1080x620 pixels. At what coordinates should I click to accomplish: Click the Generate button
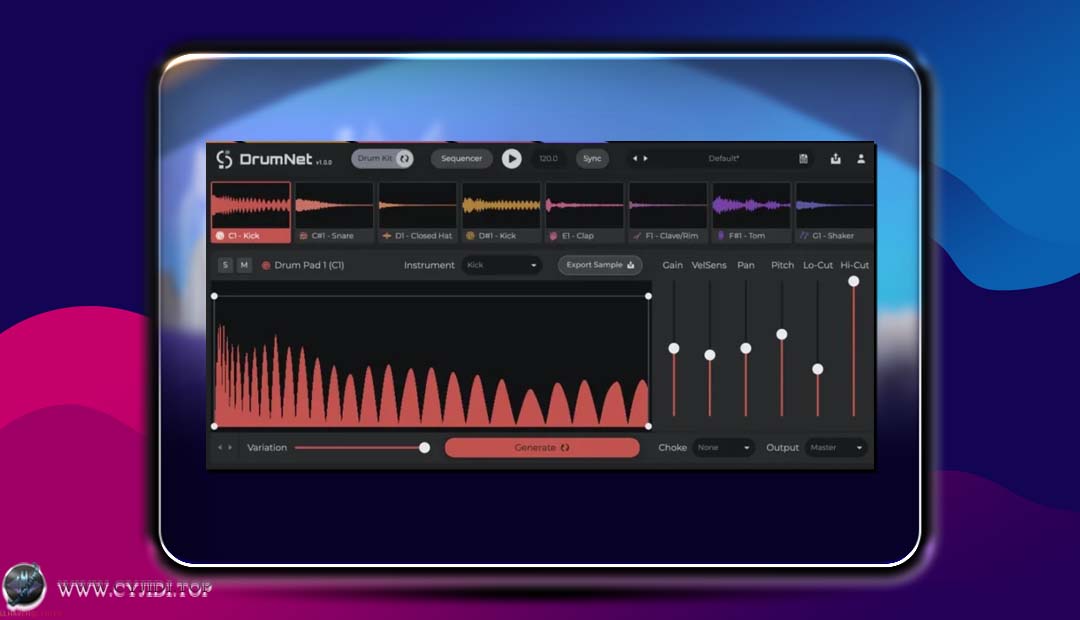(x=542, y=448)
